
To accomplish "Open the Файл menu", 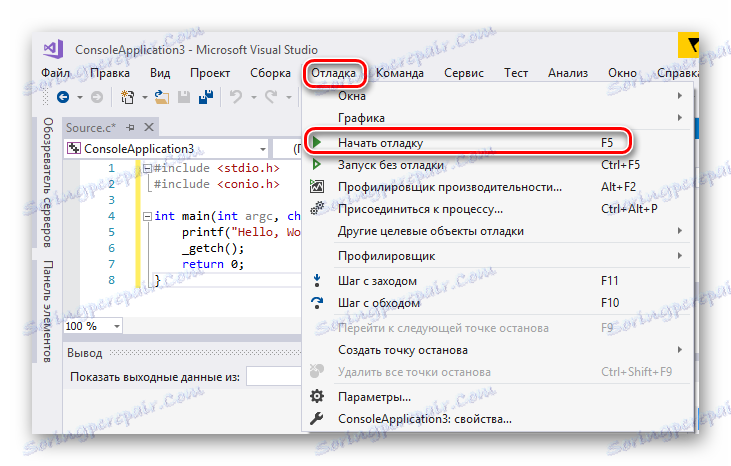I will [x=55, y=73].
